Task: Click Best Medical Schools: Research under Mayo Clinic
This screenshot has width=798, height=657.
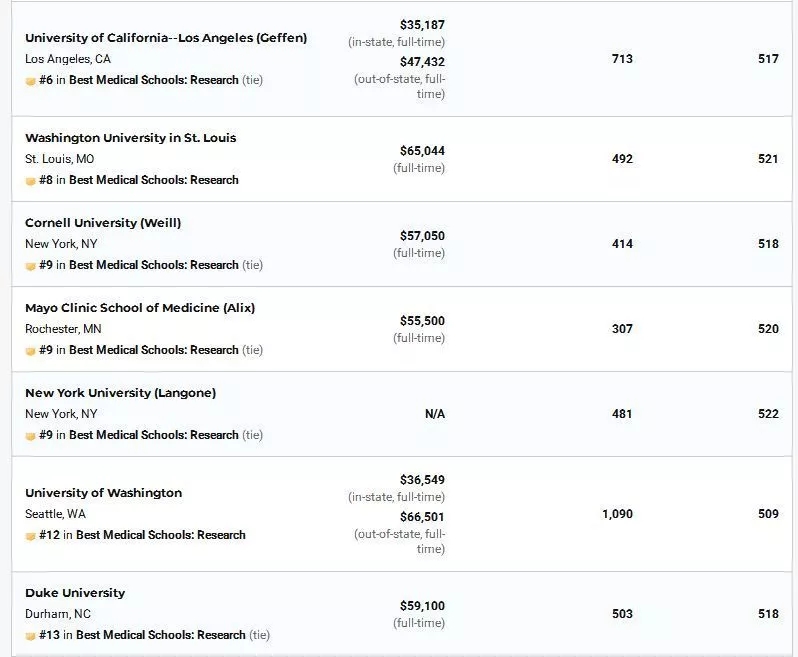Action: click(154, 350)
